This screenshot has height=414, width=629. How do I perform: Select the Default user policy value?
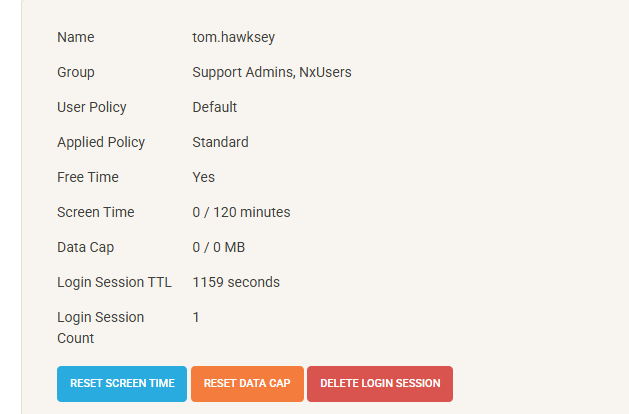pos(215,107)
